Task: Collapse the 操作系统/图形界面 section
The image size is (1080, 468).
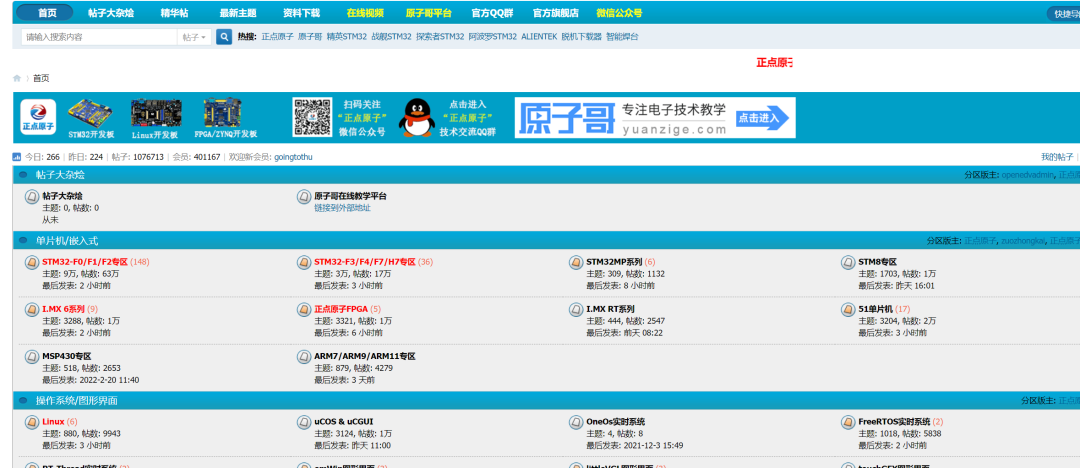Action: (x=23, y=400)
